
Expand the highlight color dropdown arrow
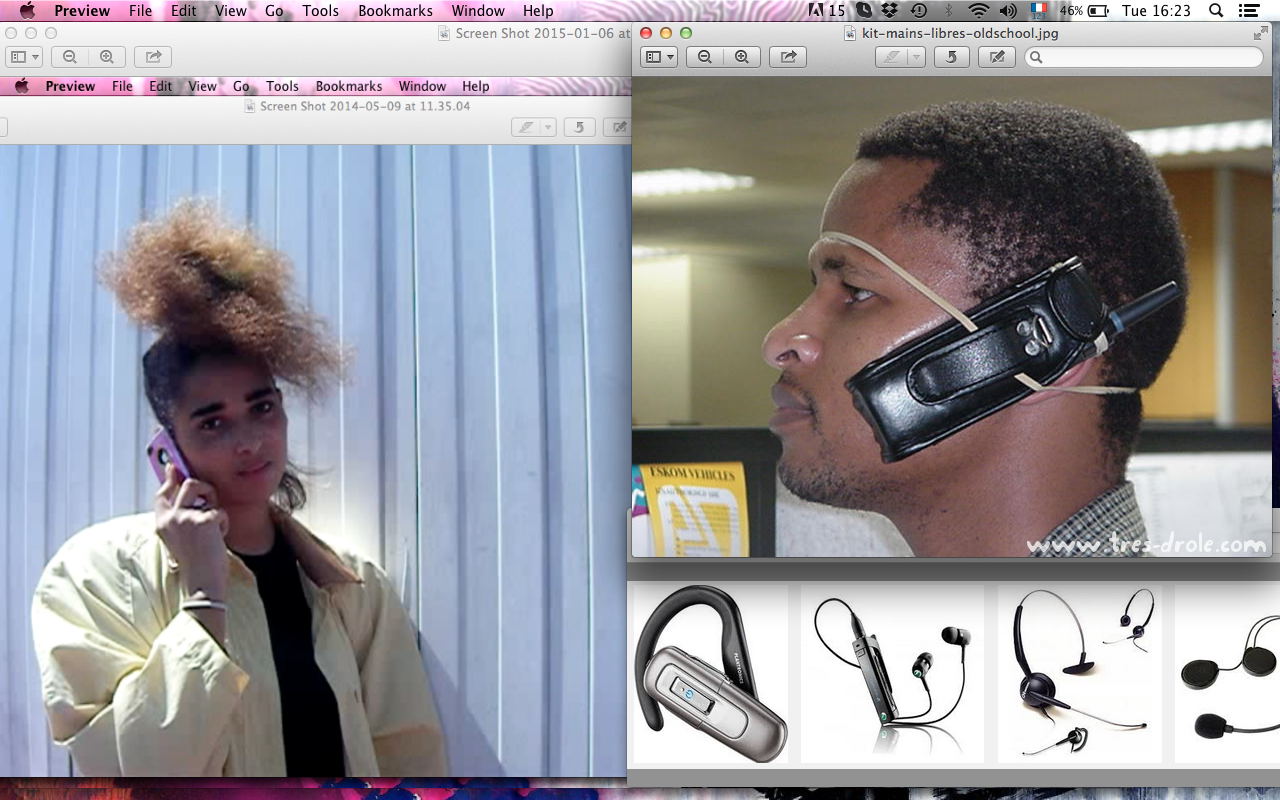click(916, 57)
